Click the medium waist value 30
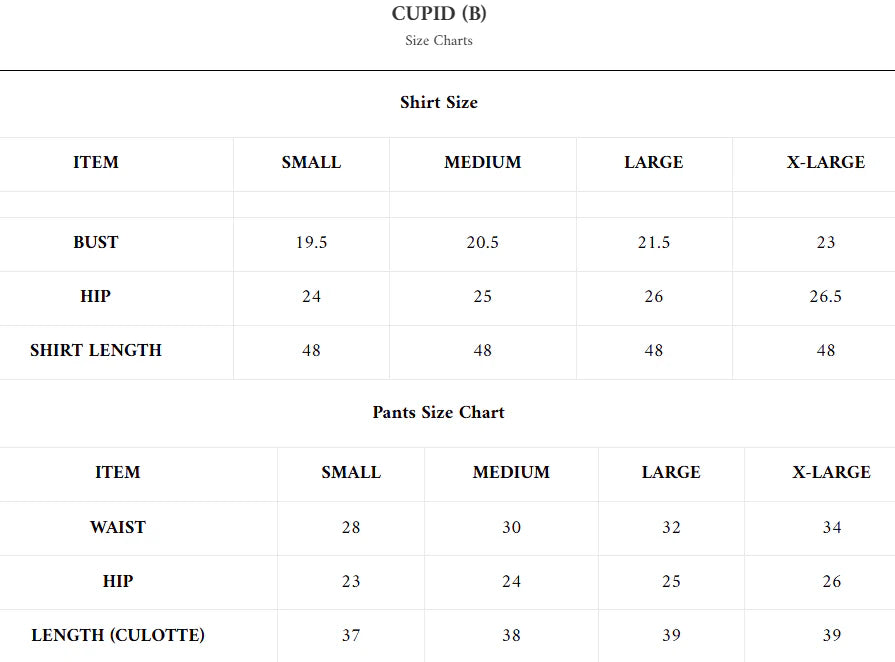This screenshot has width=895, height=662. 511,527
